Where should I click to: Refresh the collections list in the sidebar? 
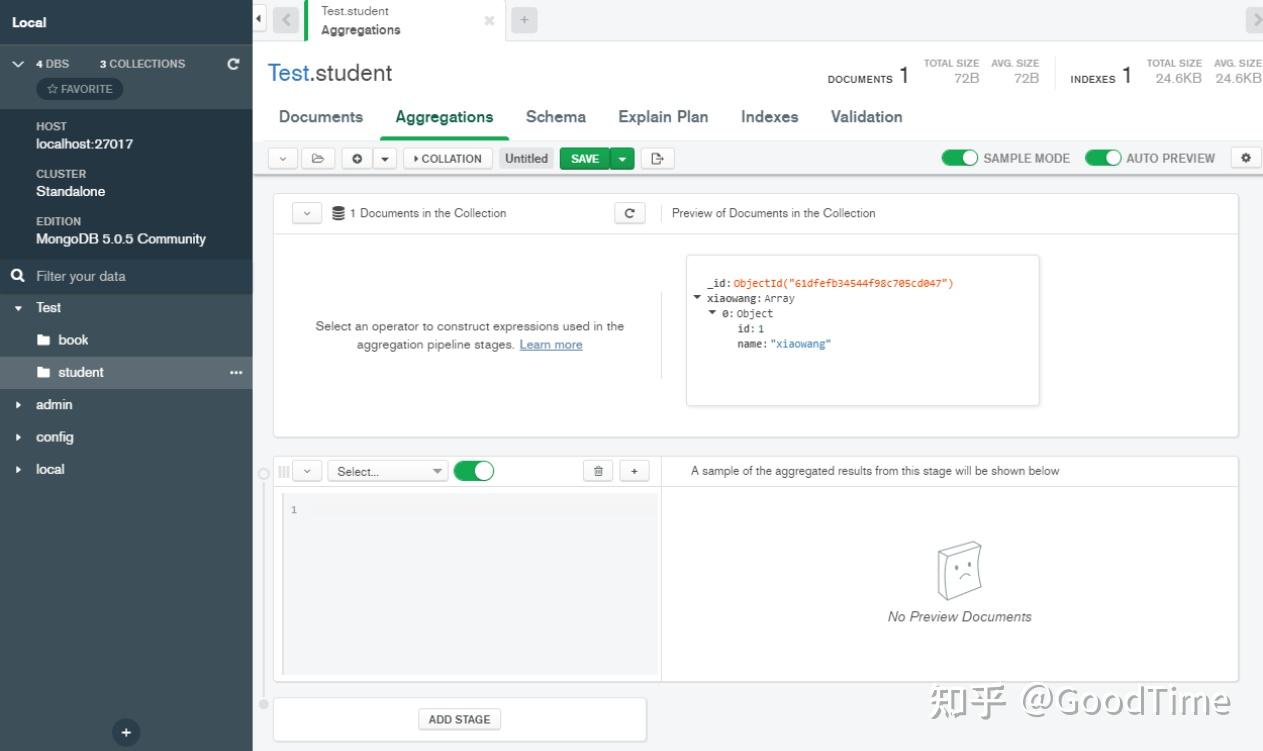[x=233, y=63]
